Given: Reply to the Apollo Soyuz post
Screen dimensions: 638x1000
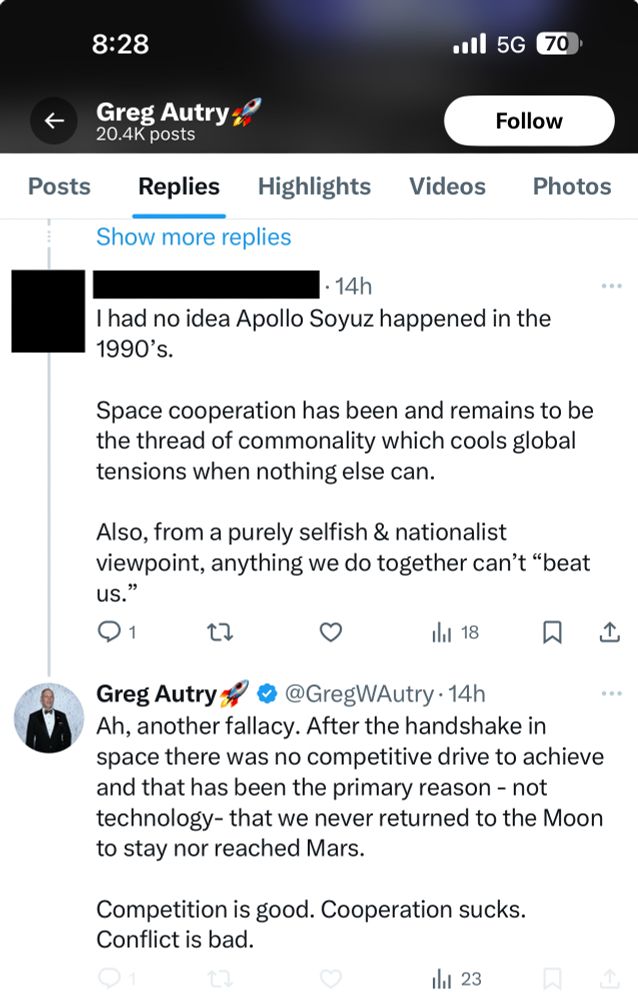Looking at the screenshot, I should 112,632.
